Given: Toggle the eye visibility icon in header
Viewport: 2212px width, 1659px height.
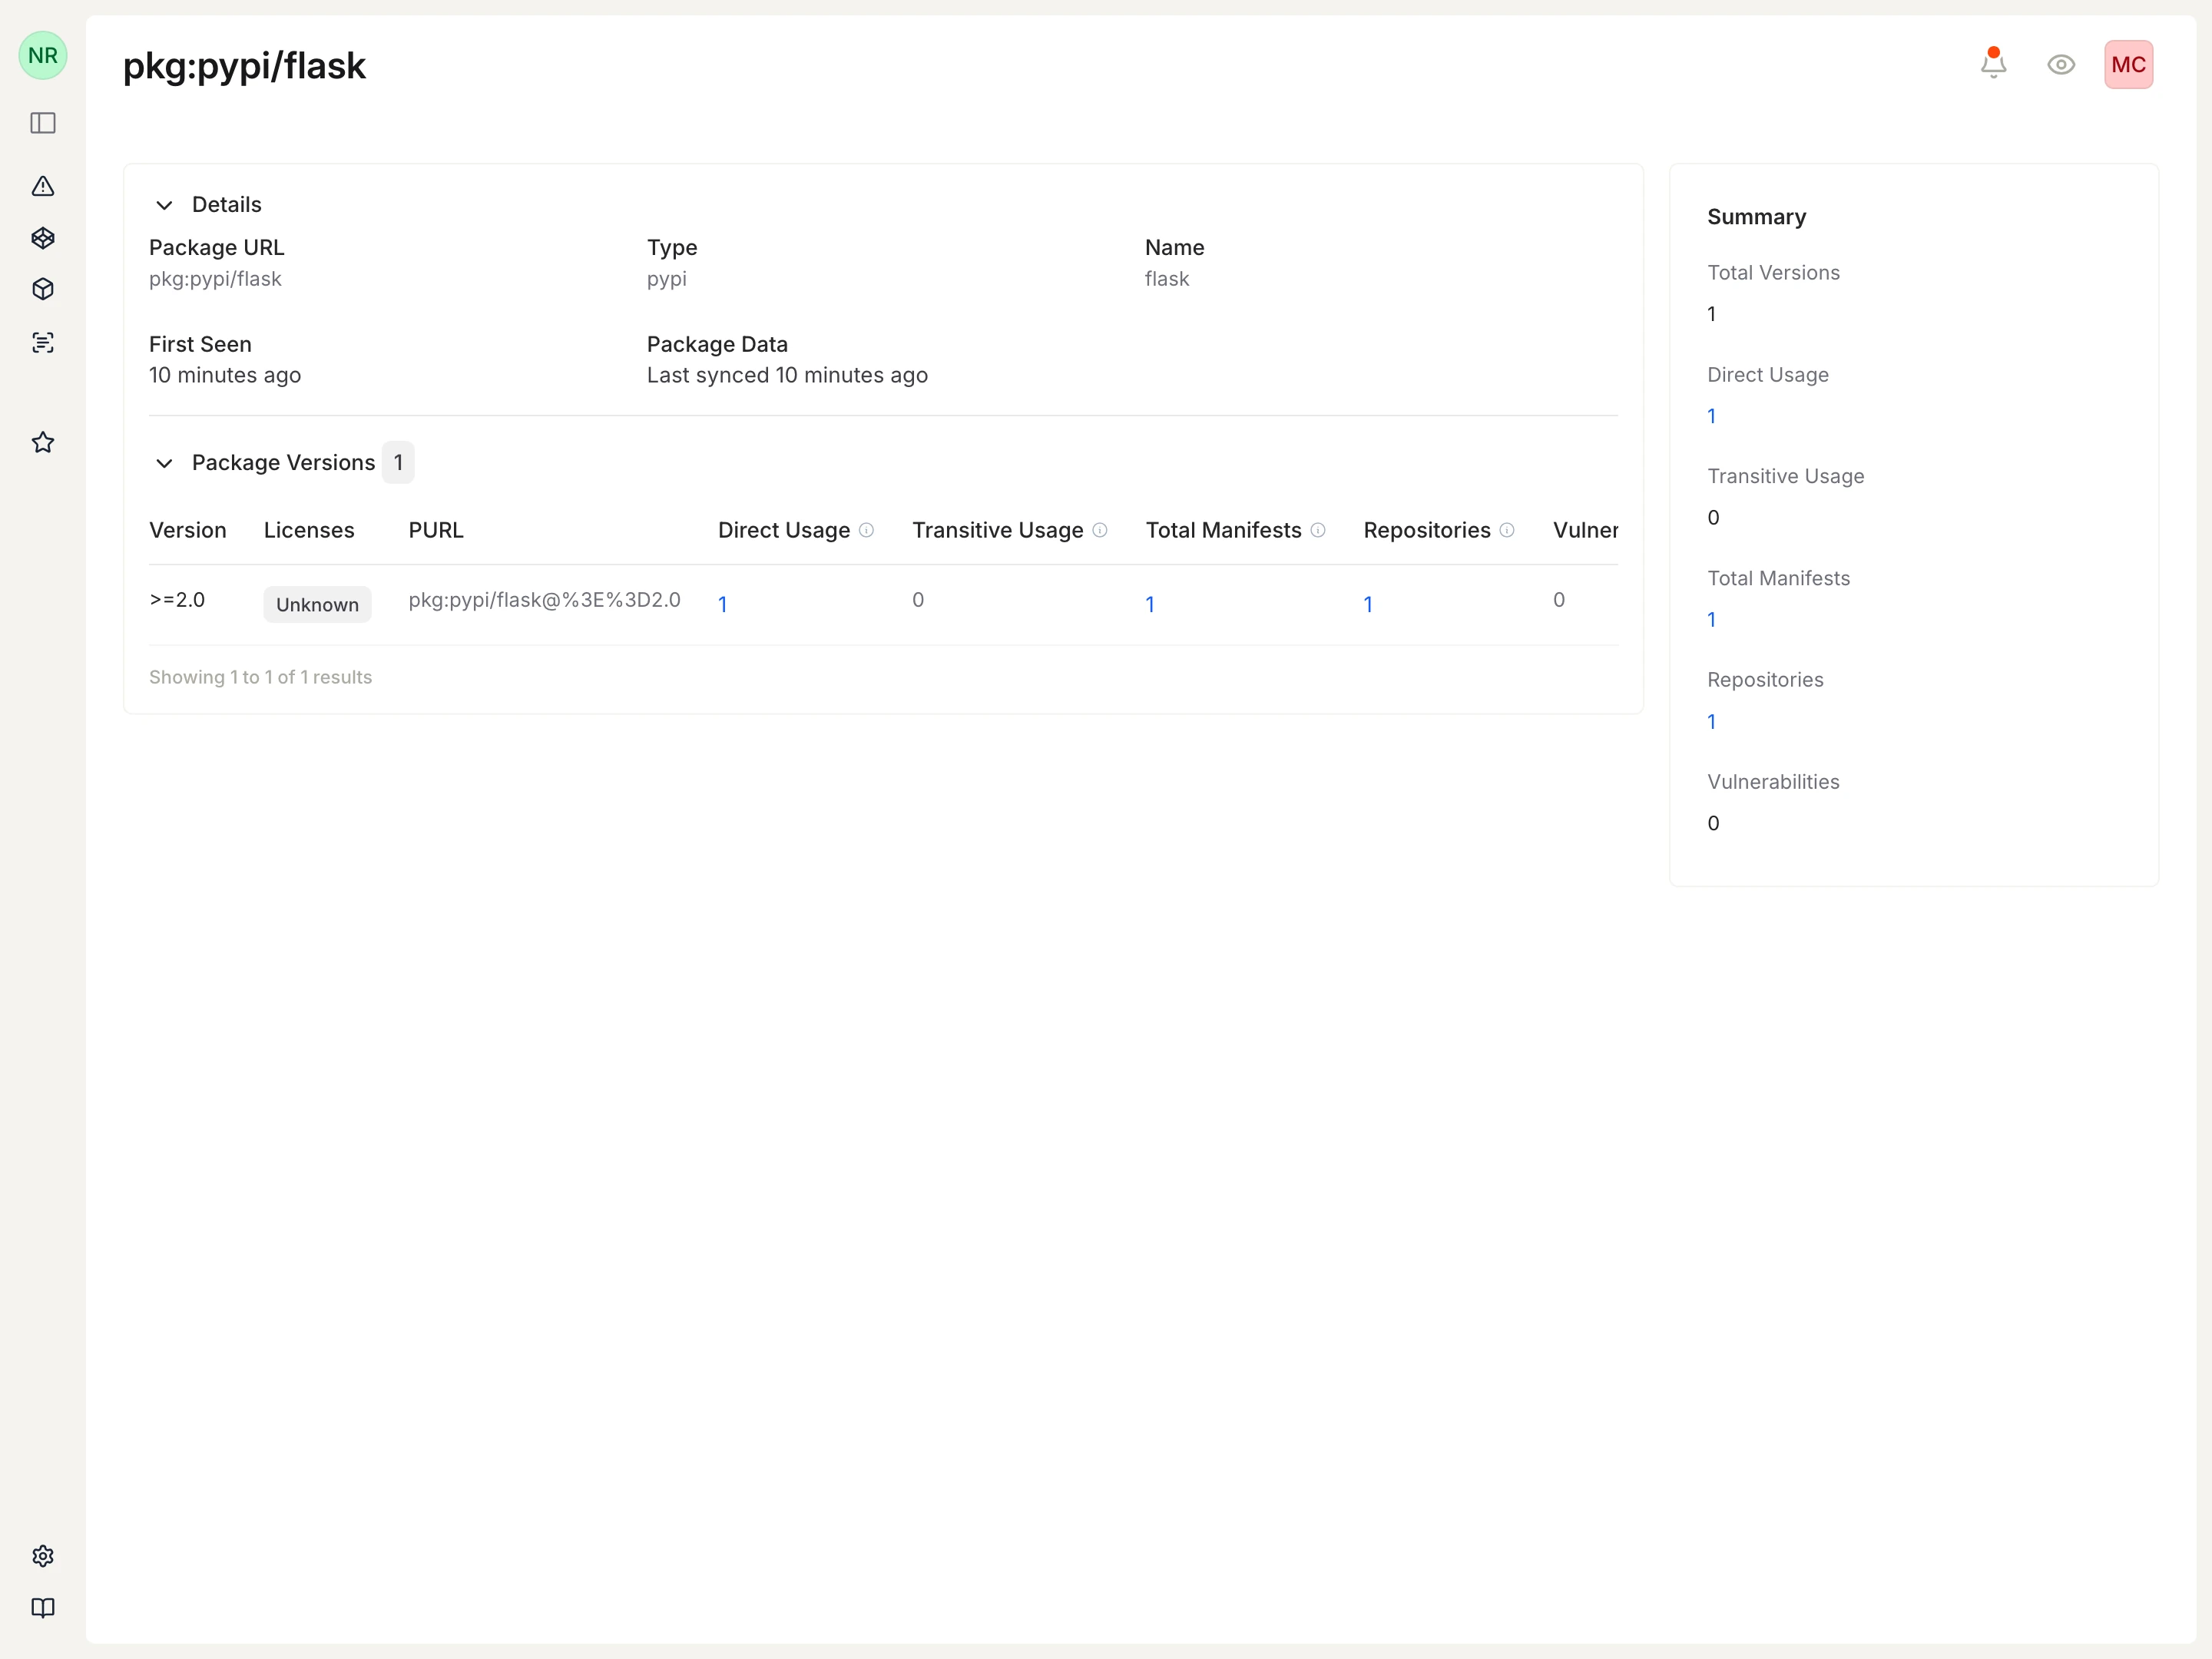Looking at the screenshot, I should click(x=2061, y=65).
